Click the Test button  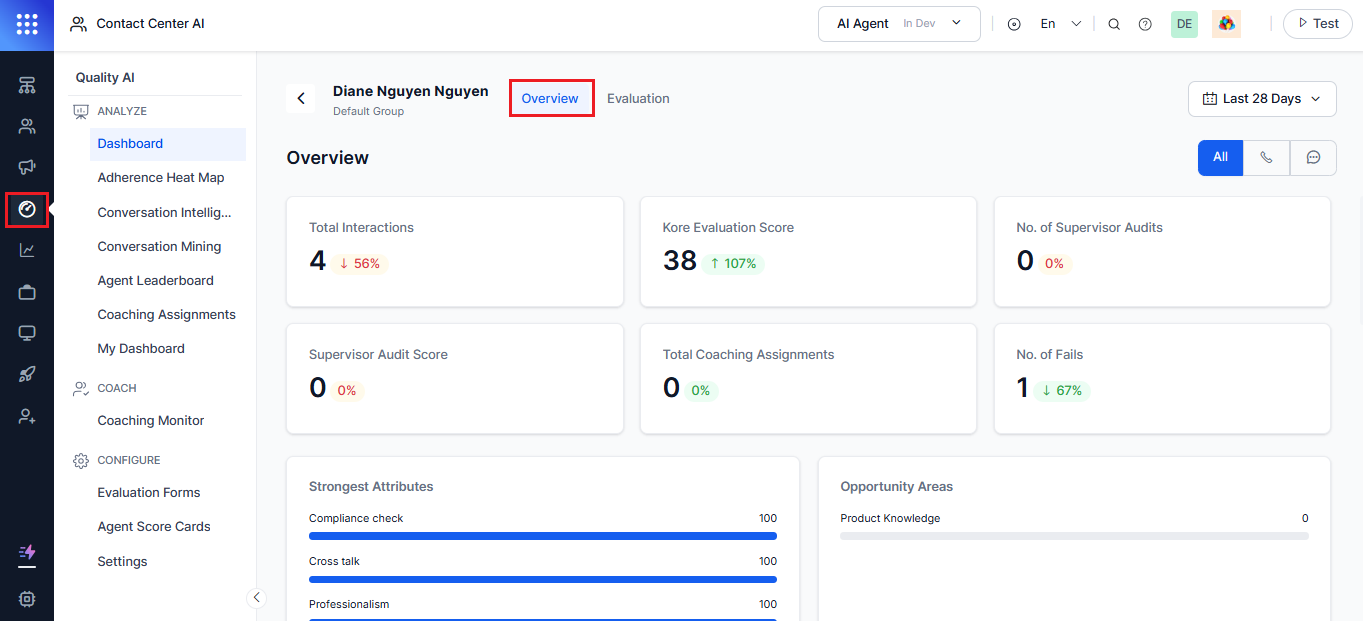1317,23
